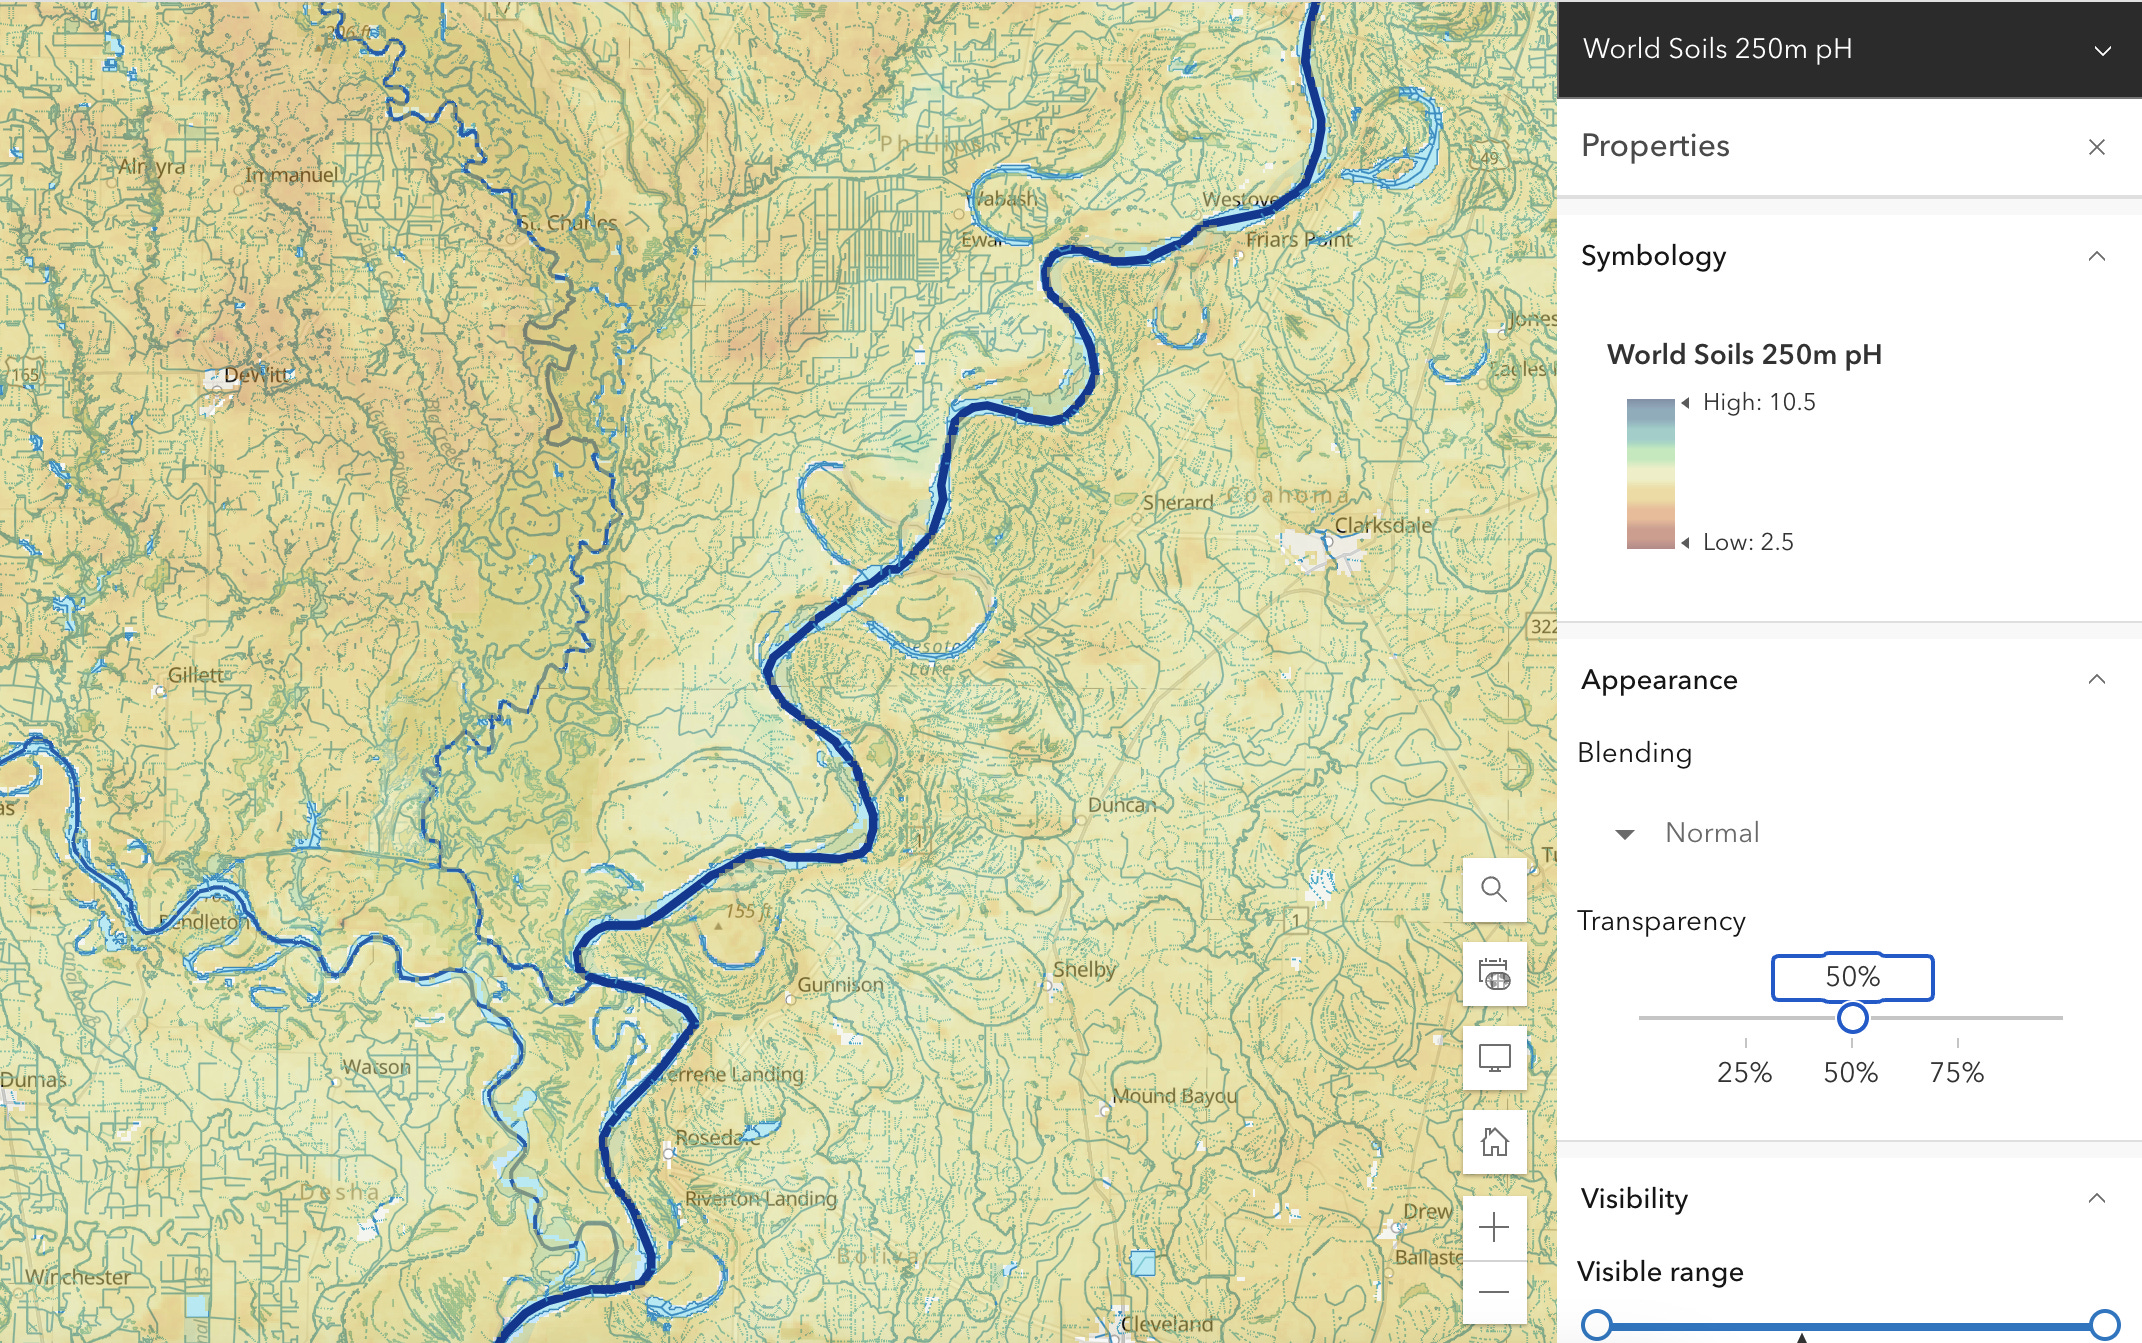The height and width of the screenshot is (1343, 2142).
Task: Set transparency to 25% tick
Action: 1745,1072
